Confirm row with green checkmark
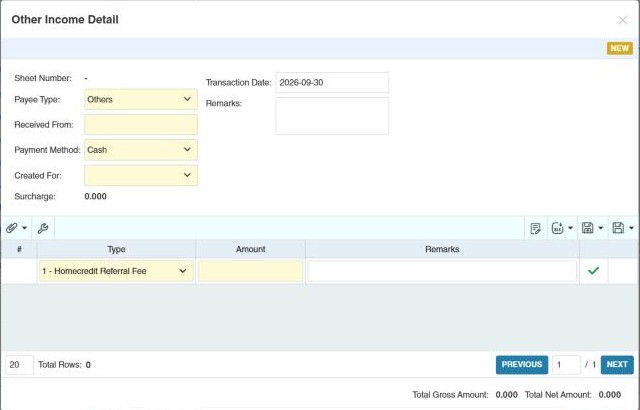 click(x=593, y=270)
